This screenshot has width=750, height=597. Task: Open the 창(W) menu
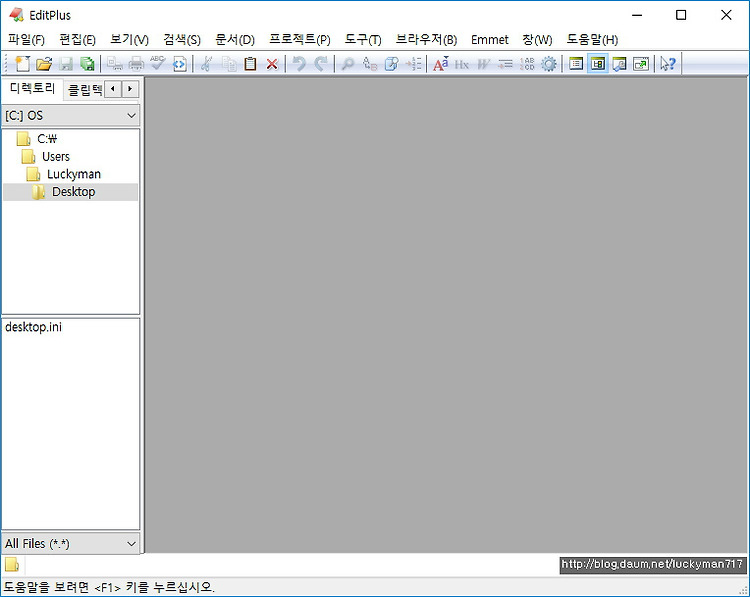537,40
